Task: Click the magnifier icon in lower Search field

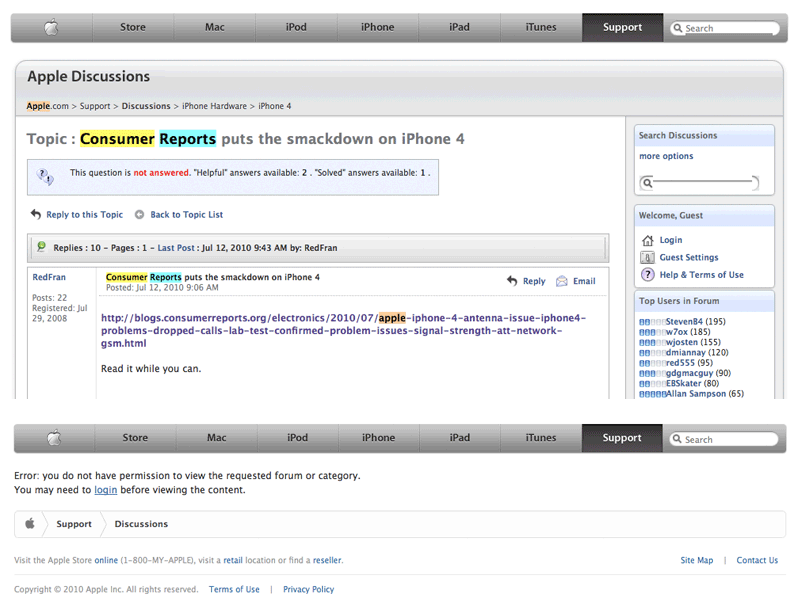Action: [677, 439]
